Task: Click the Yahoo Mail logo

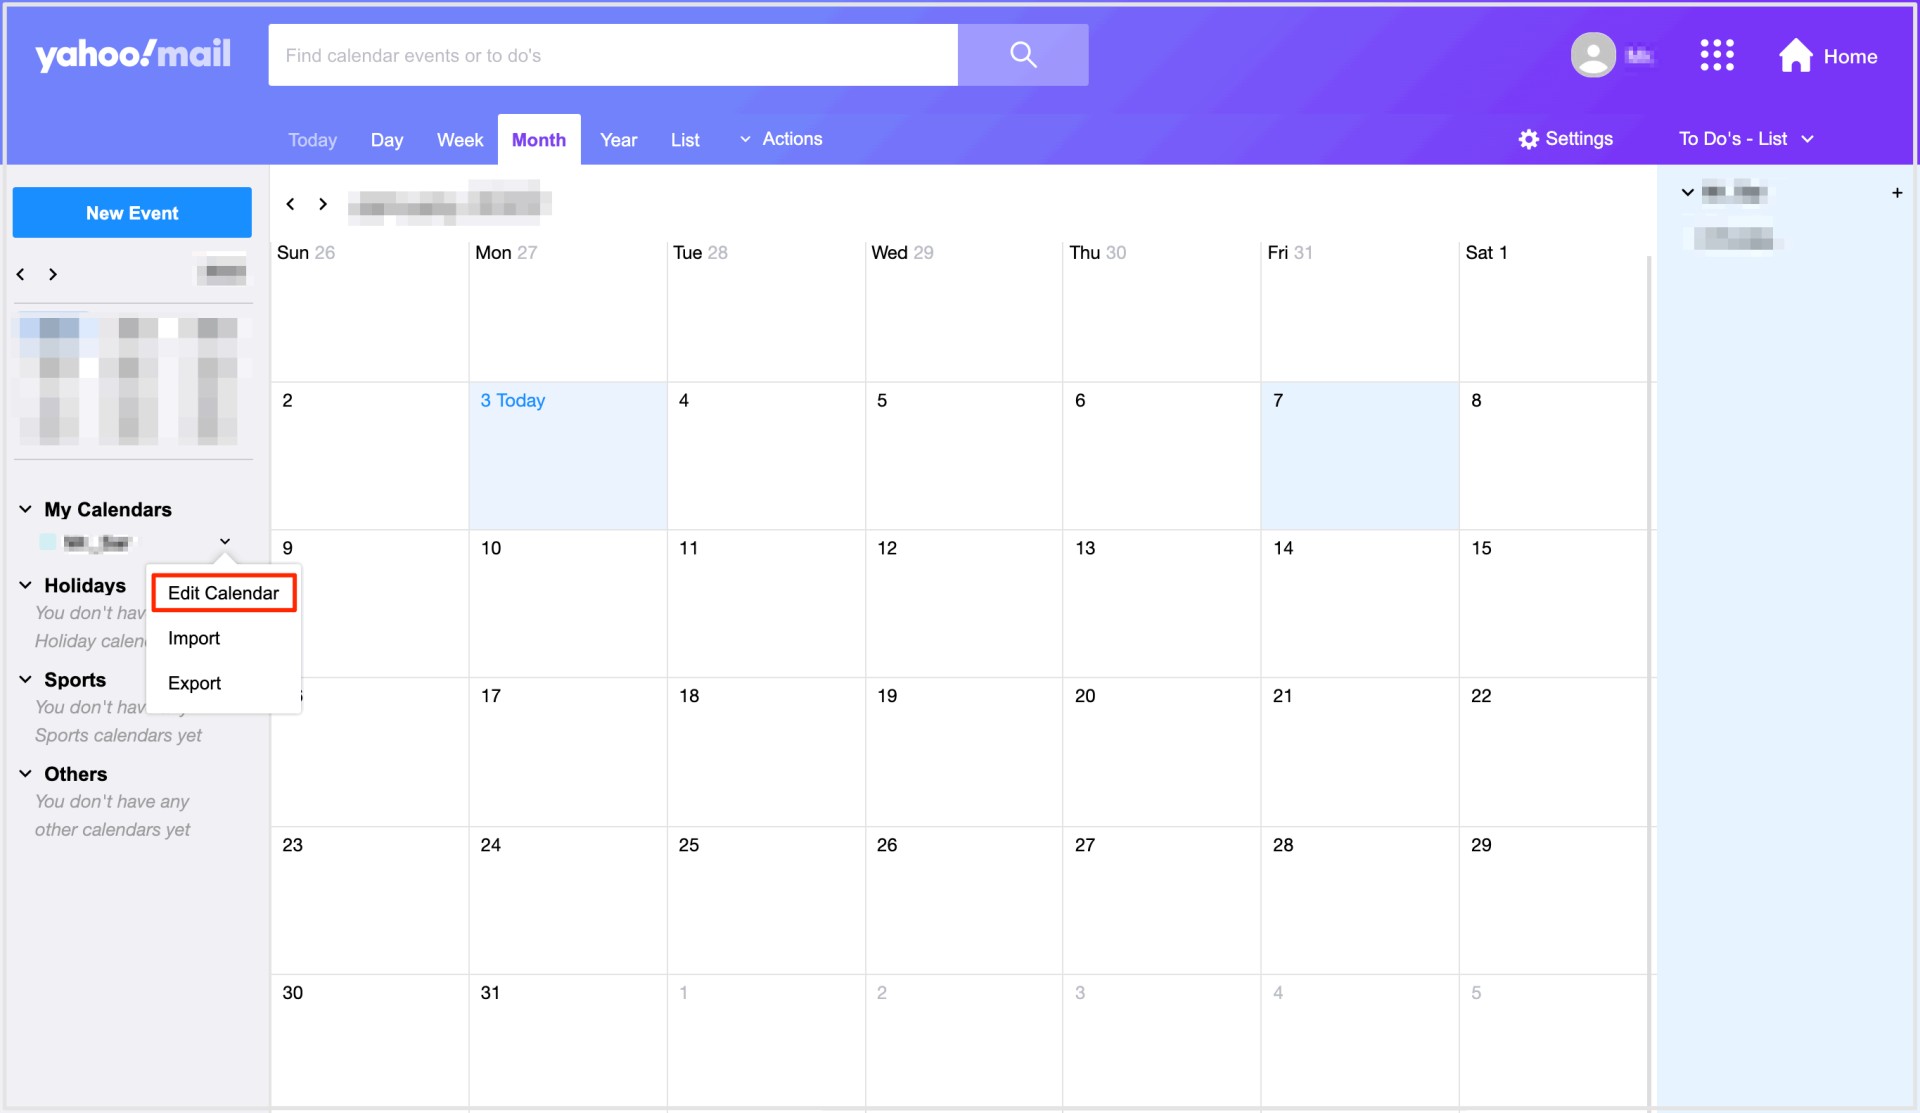Action: pyautogui.click(x=132, y=54)
